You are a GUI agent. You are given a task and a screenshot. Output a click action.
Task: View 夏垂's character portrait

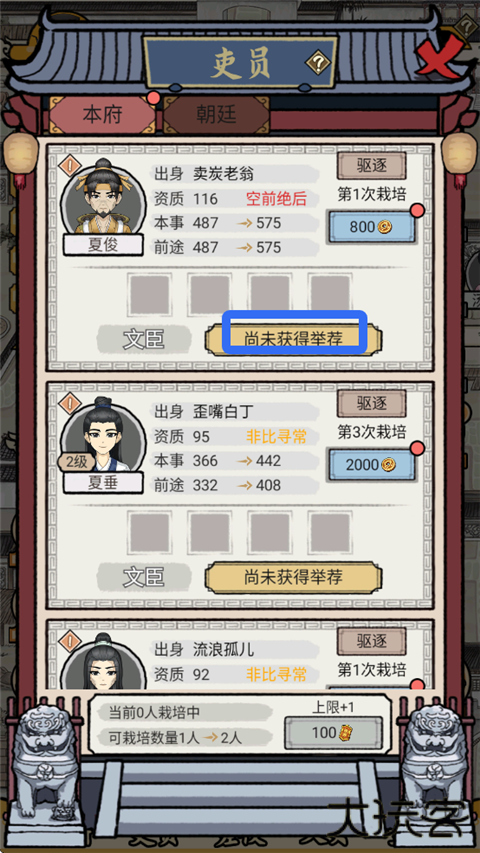[103, 437]
